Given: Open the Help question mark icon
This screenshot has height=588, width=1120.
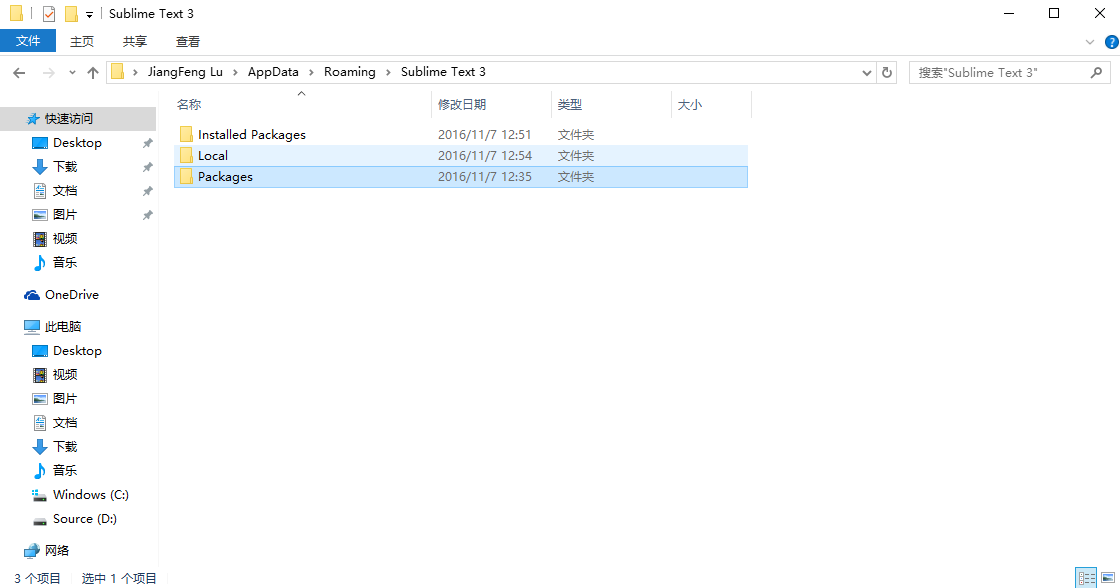Looking at the screenshot, I should [1111, 42].
